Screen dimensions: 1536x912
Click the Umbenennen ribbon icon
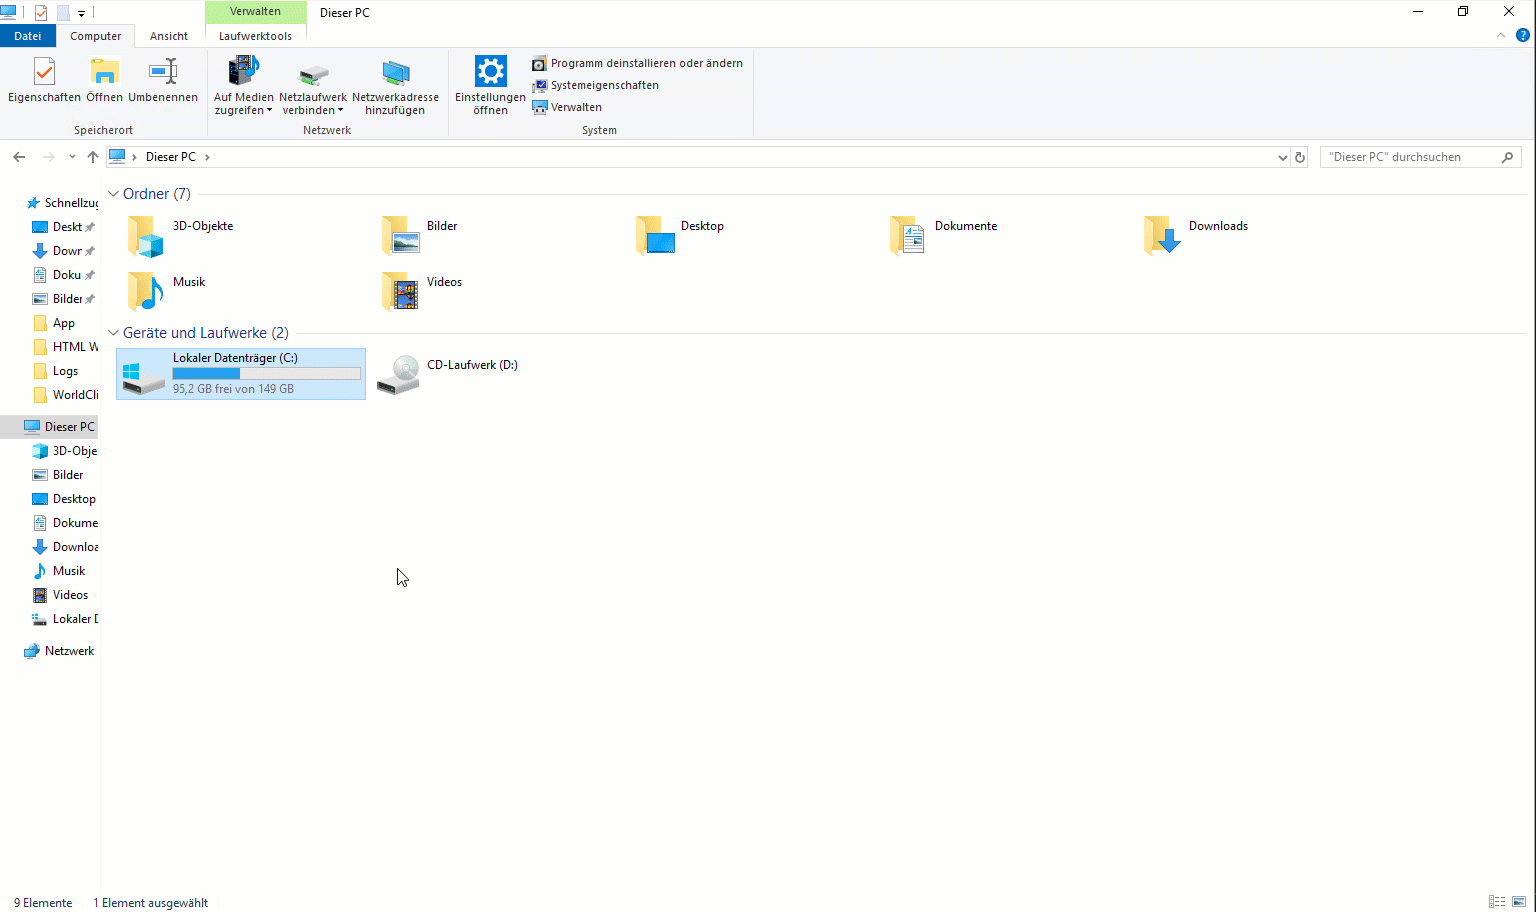163,74
